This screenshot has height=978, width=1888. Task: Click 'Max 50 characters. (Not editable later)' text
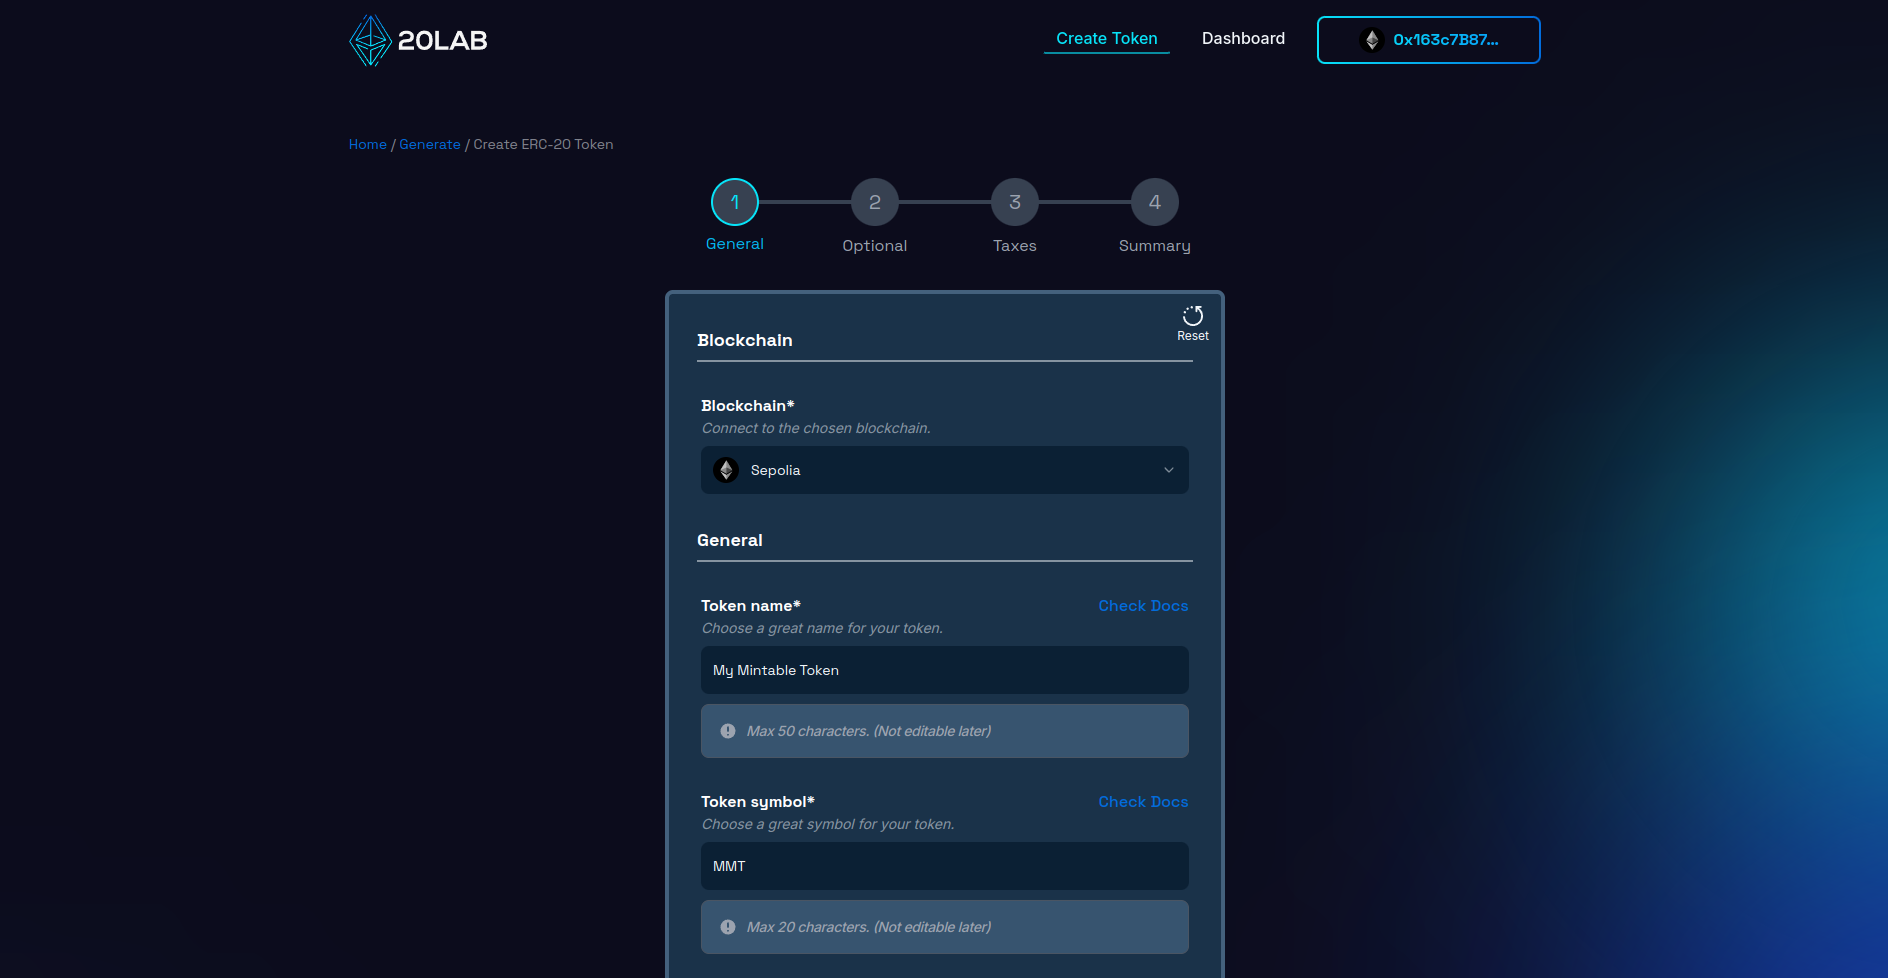(x=869, y=731)
